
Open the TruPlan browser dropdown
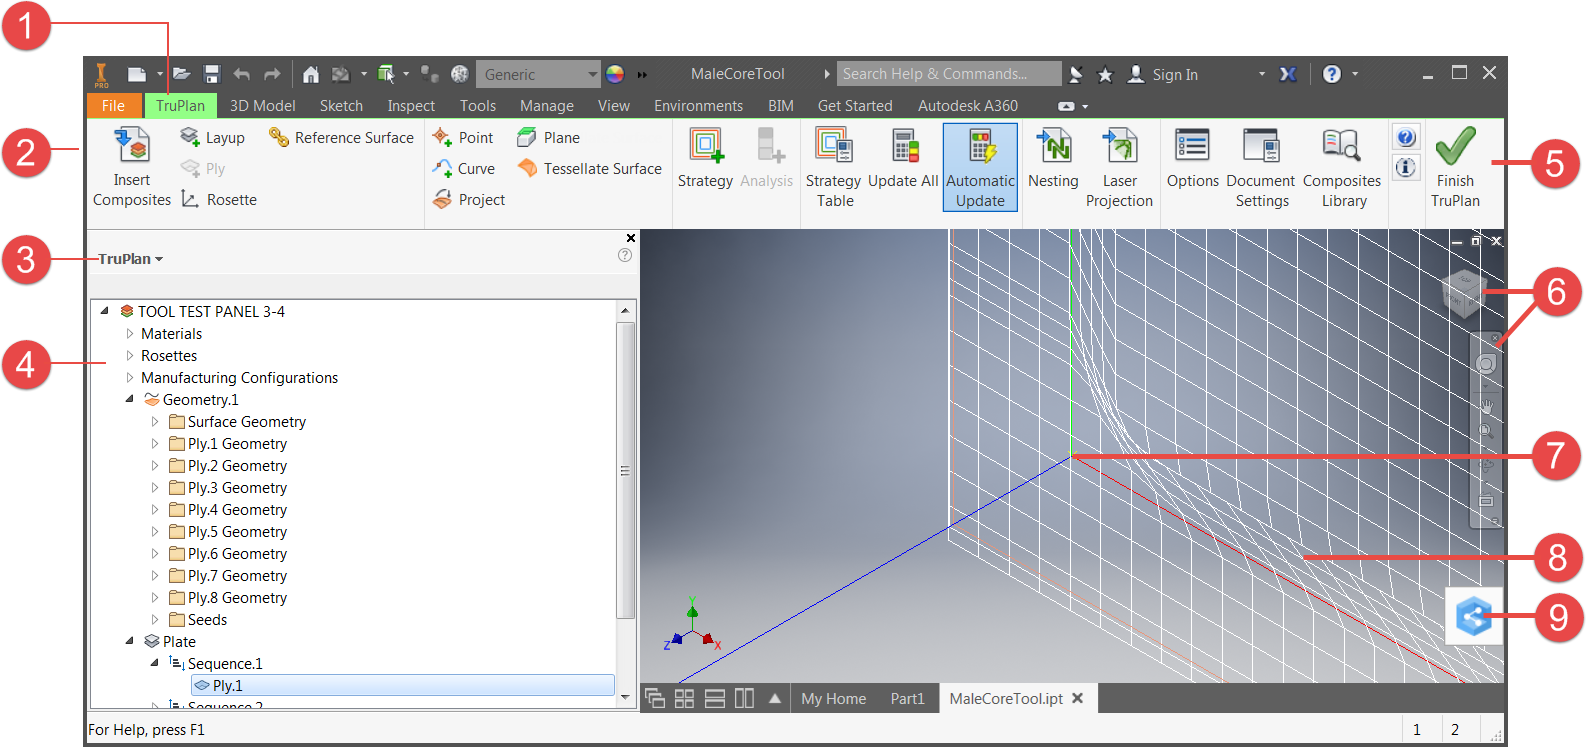point(130,259)
